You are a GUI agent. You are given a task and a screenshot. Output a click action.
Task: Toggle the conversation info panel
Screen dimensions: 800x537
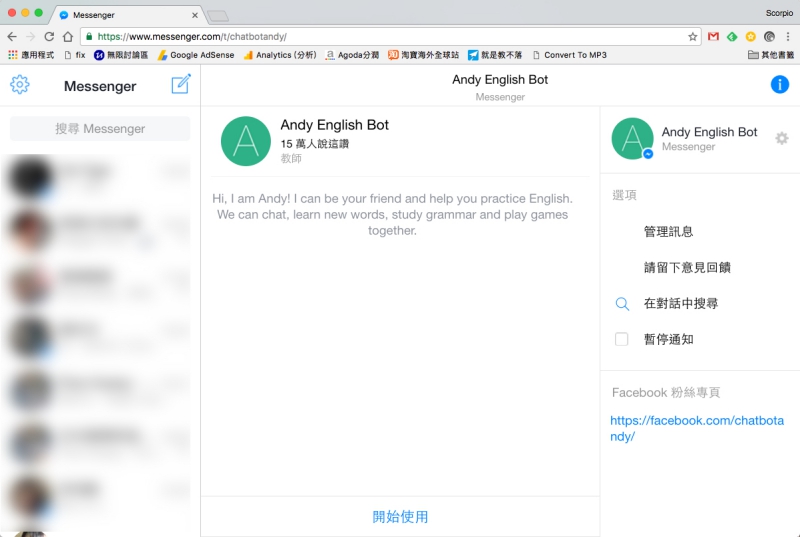[x=780, y=85]
